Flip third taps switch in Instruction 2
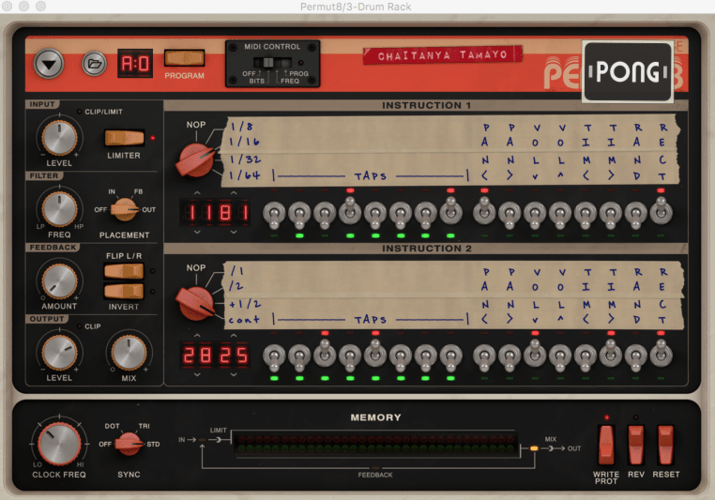This screenshot has height=500, width=715. pos(325,354)
